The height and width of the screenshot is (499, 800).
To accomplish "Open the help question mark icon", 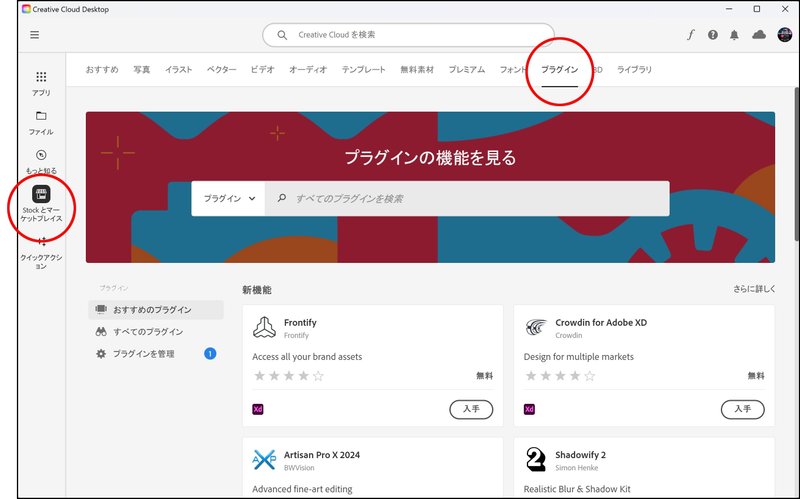I will (x=713, y=35).
